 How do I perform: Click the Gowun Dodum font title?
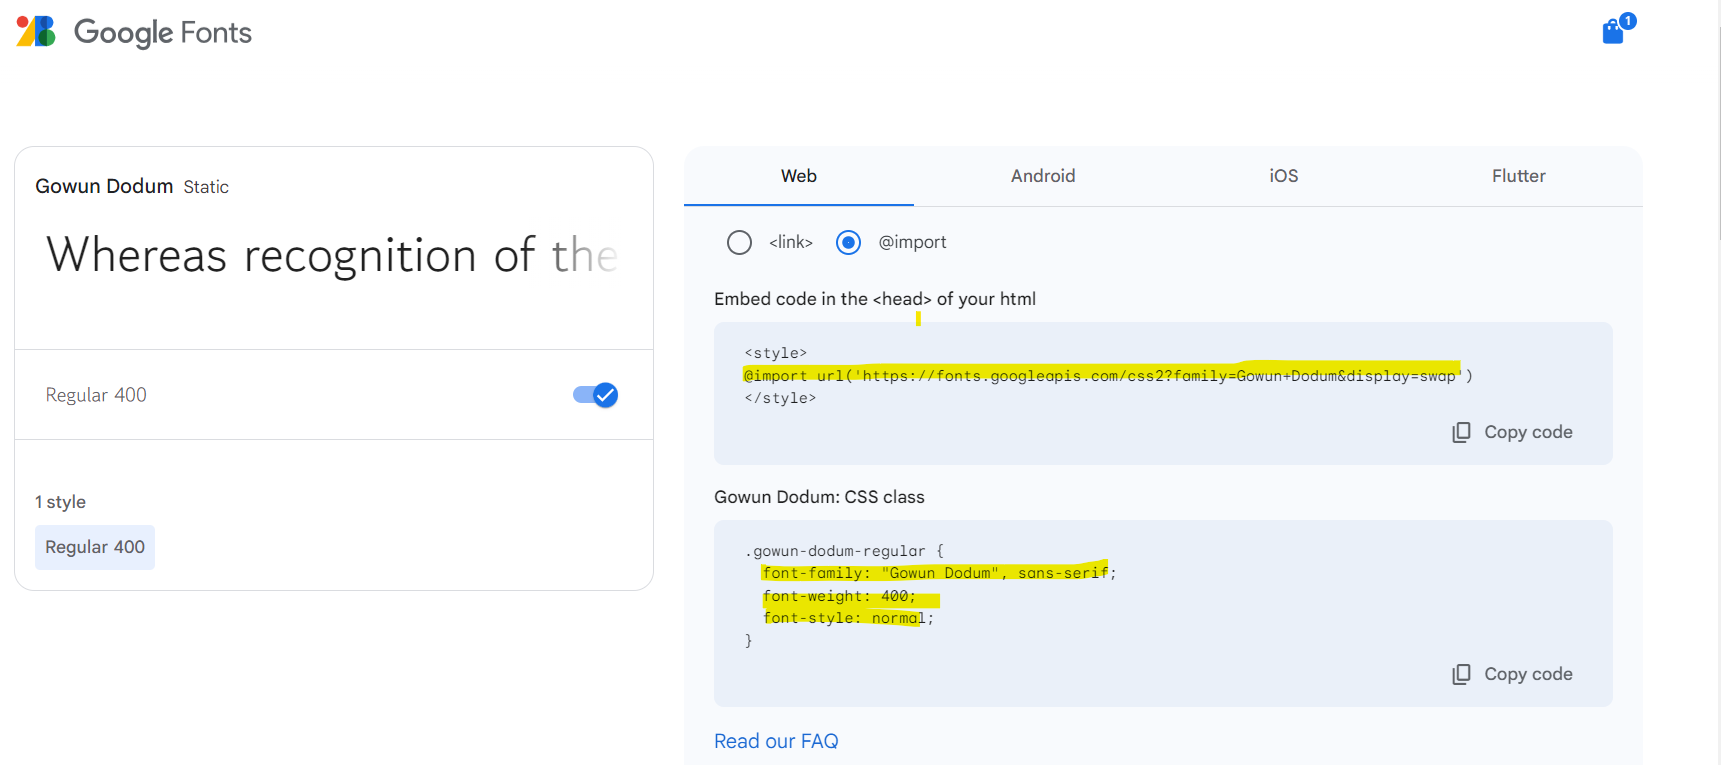[x=104, y=186]
